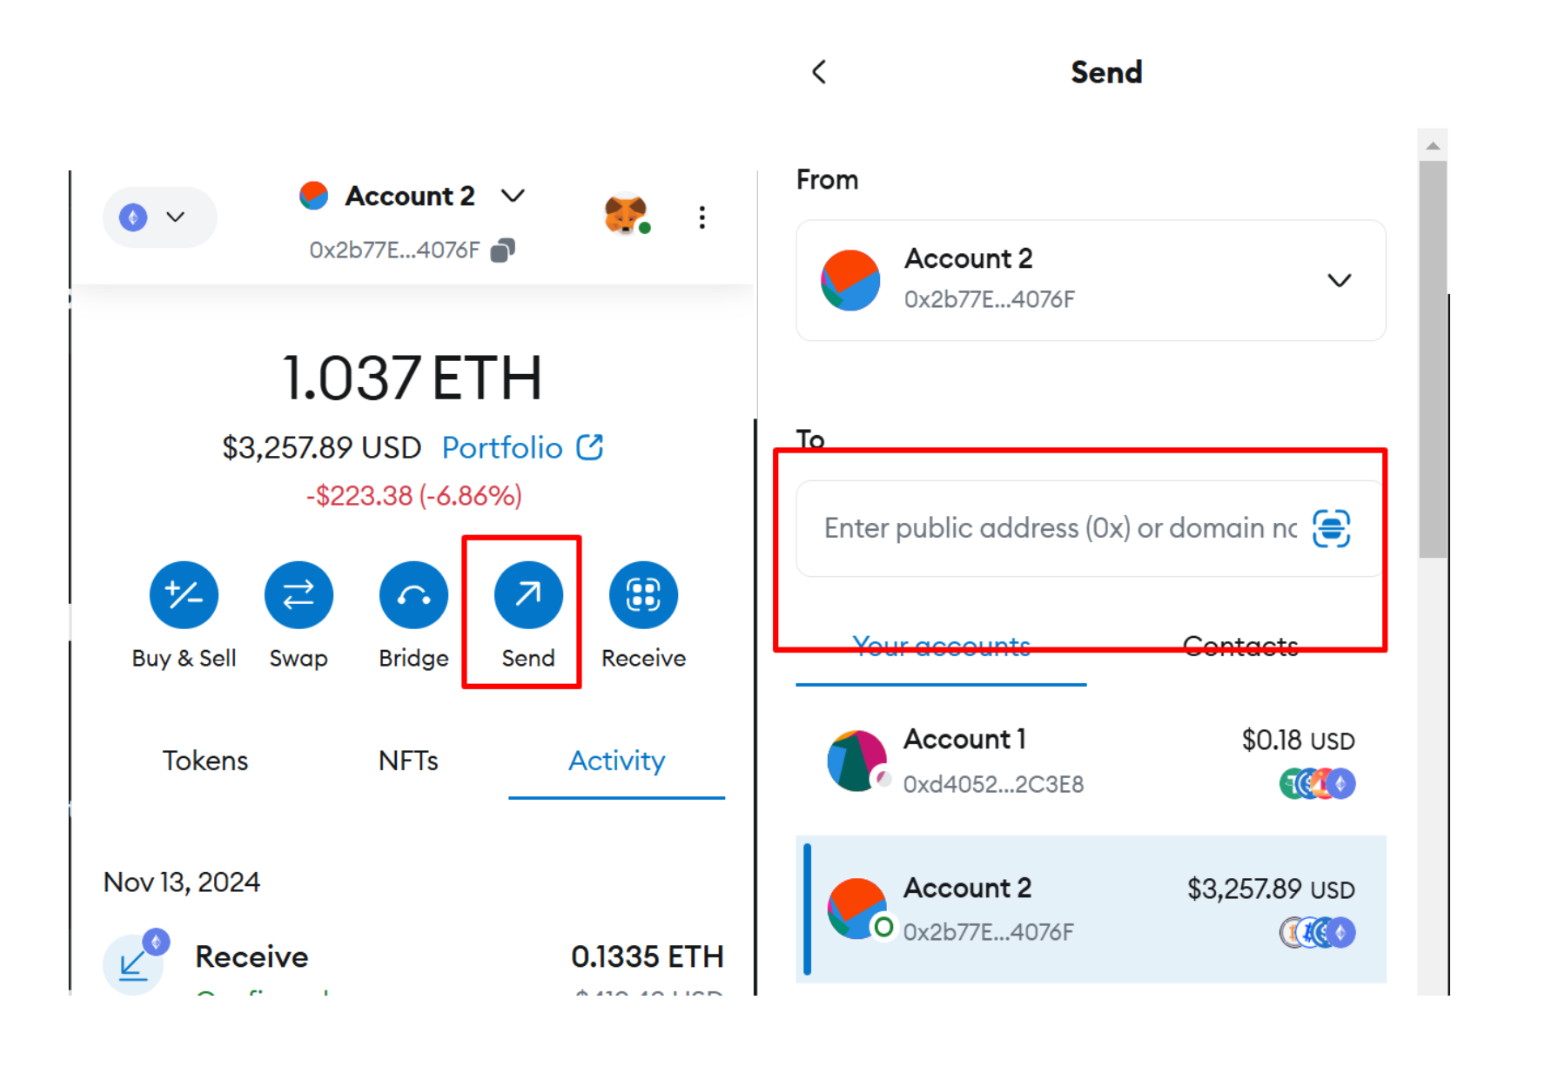Open the Swap function
Image resolution: width=1550 pixels, height=1070 pixels.
[298, 595]
